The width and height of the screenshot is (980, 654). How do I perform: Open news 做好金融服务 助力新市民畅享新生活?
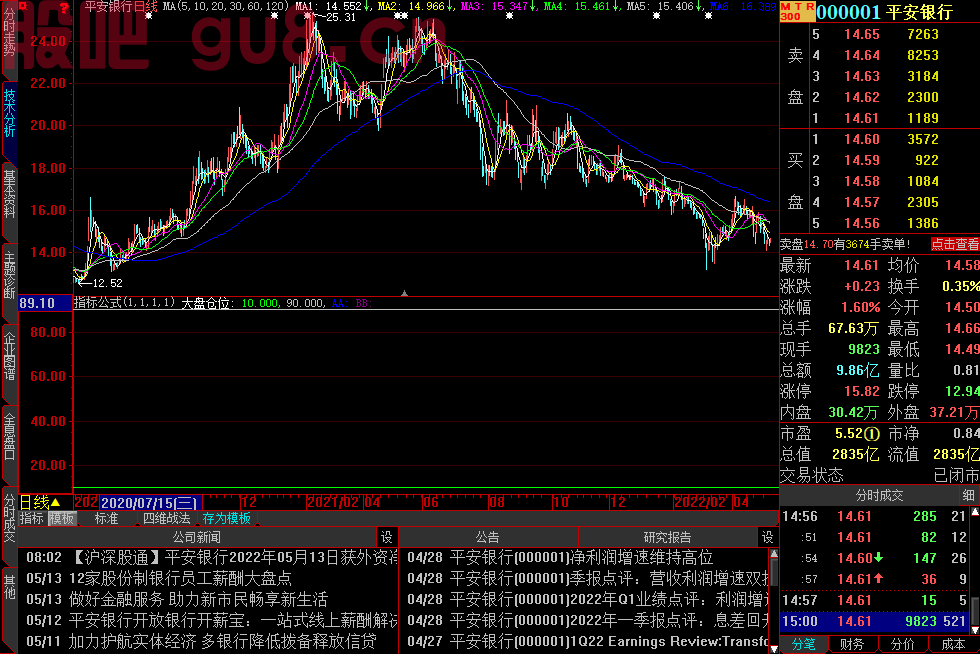tap(198, 600)
